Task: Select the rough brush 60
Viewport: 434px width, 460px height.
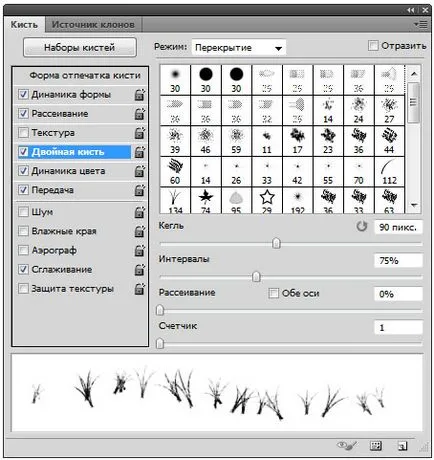Action: pos(175,172)
